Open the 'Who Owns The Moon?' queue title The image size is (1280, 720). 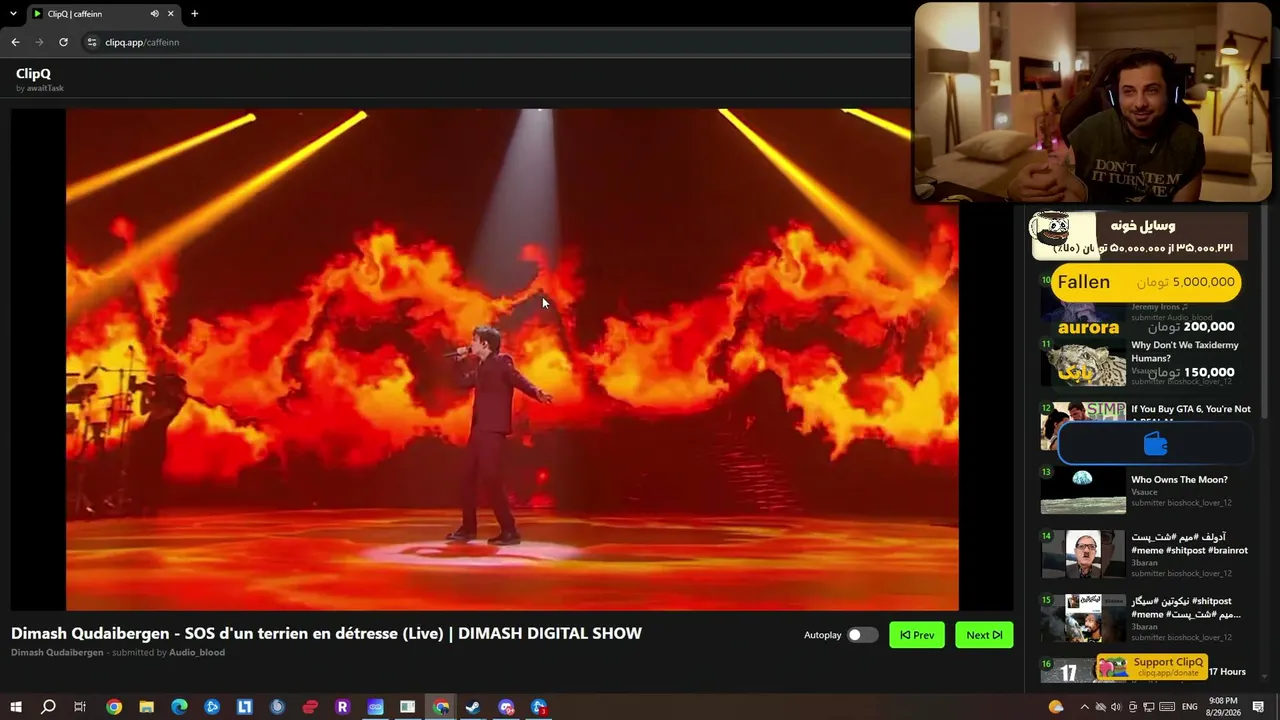(x=1179, y=479)
